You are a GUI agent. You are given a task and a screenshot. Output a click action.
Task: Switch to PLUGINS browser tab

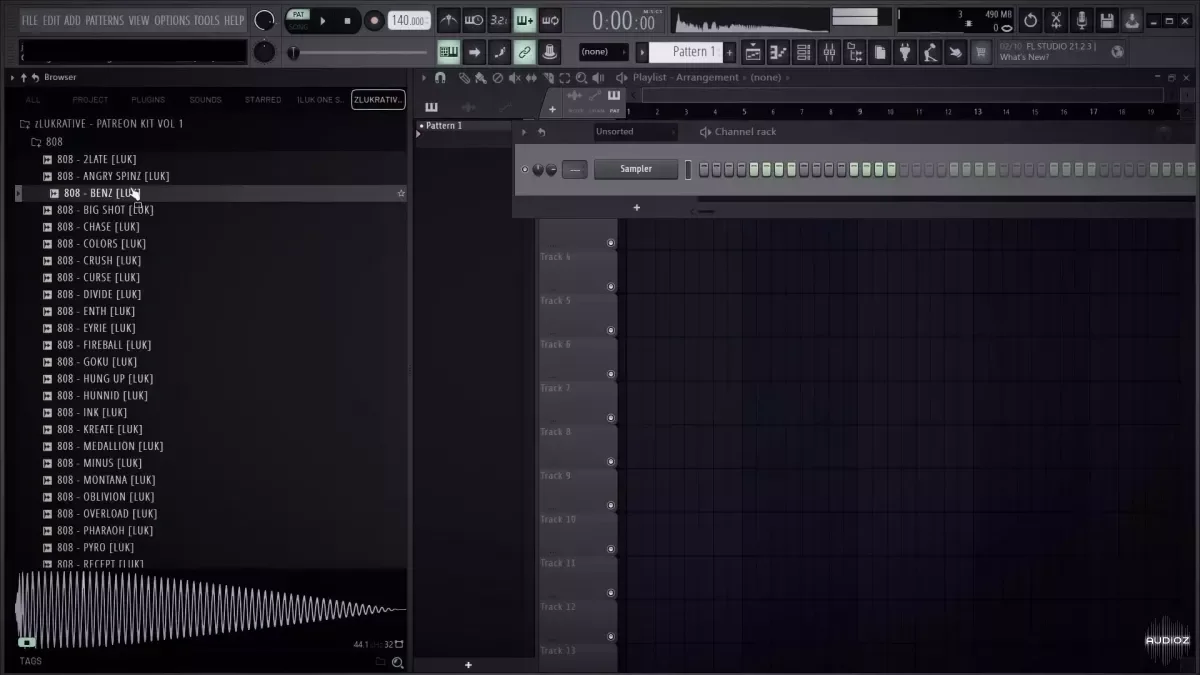click(148, 100)
